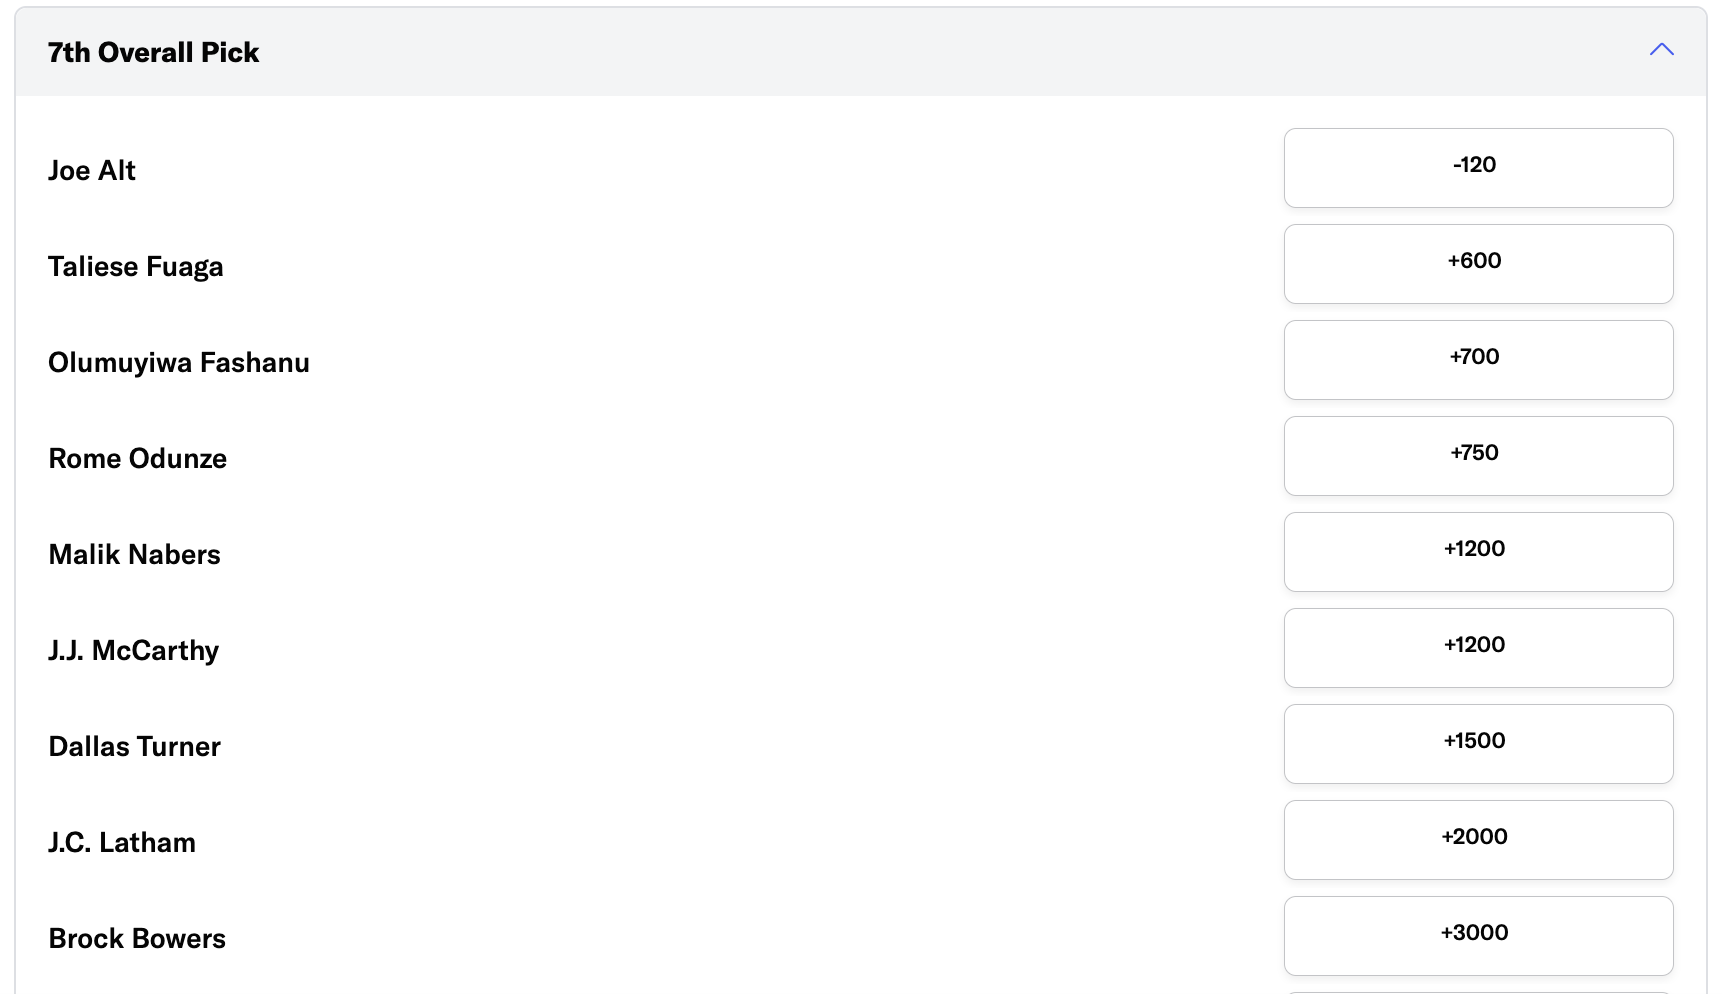
Task: Click the 7th Overall Pick header title
Action: point(153,52)
